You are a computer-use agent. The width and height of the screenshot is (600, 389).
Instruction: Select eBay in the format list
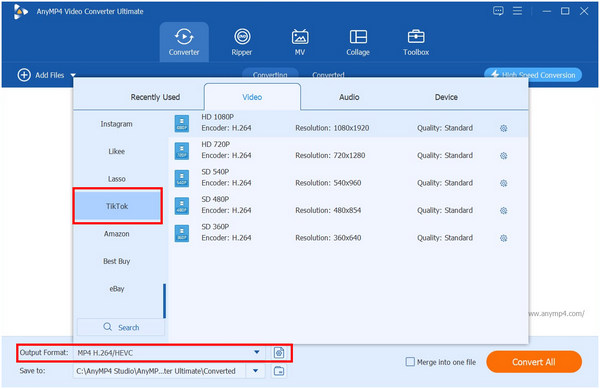[x=117, y=289]
